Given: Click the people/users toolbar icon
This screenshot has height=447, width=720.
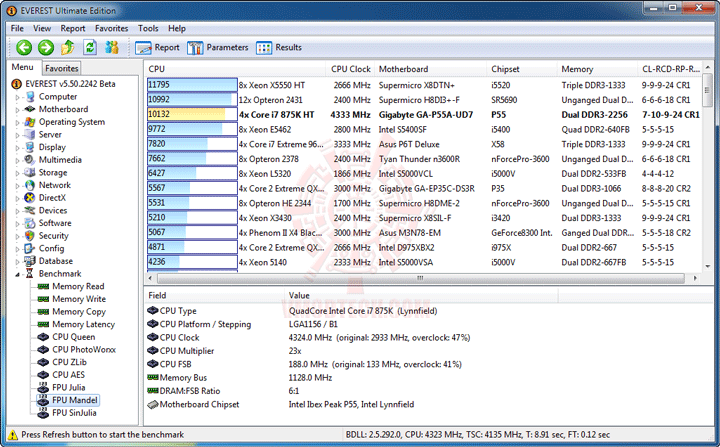Looking at the screenshot, I should (x=112, y=47).
